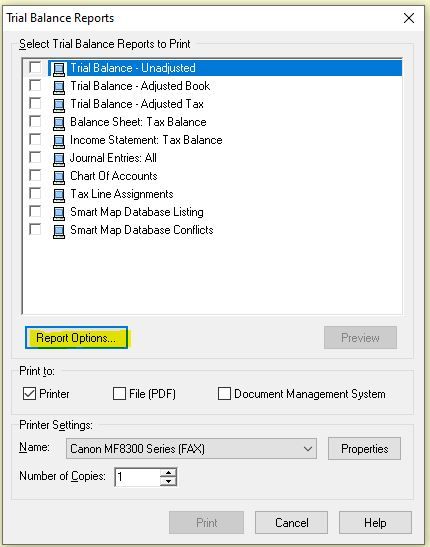Click the report icon beside Smart Map Database Conflicts

[x=59, y=231]
